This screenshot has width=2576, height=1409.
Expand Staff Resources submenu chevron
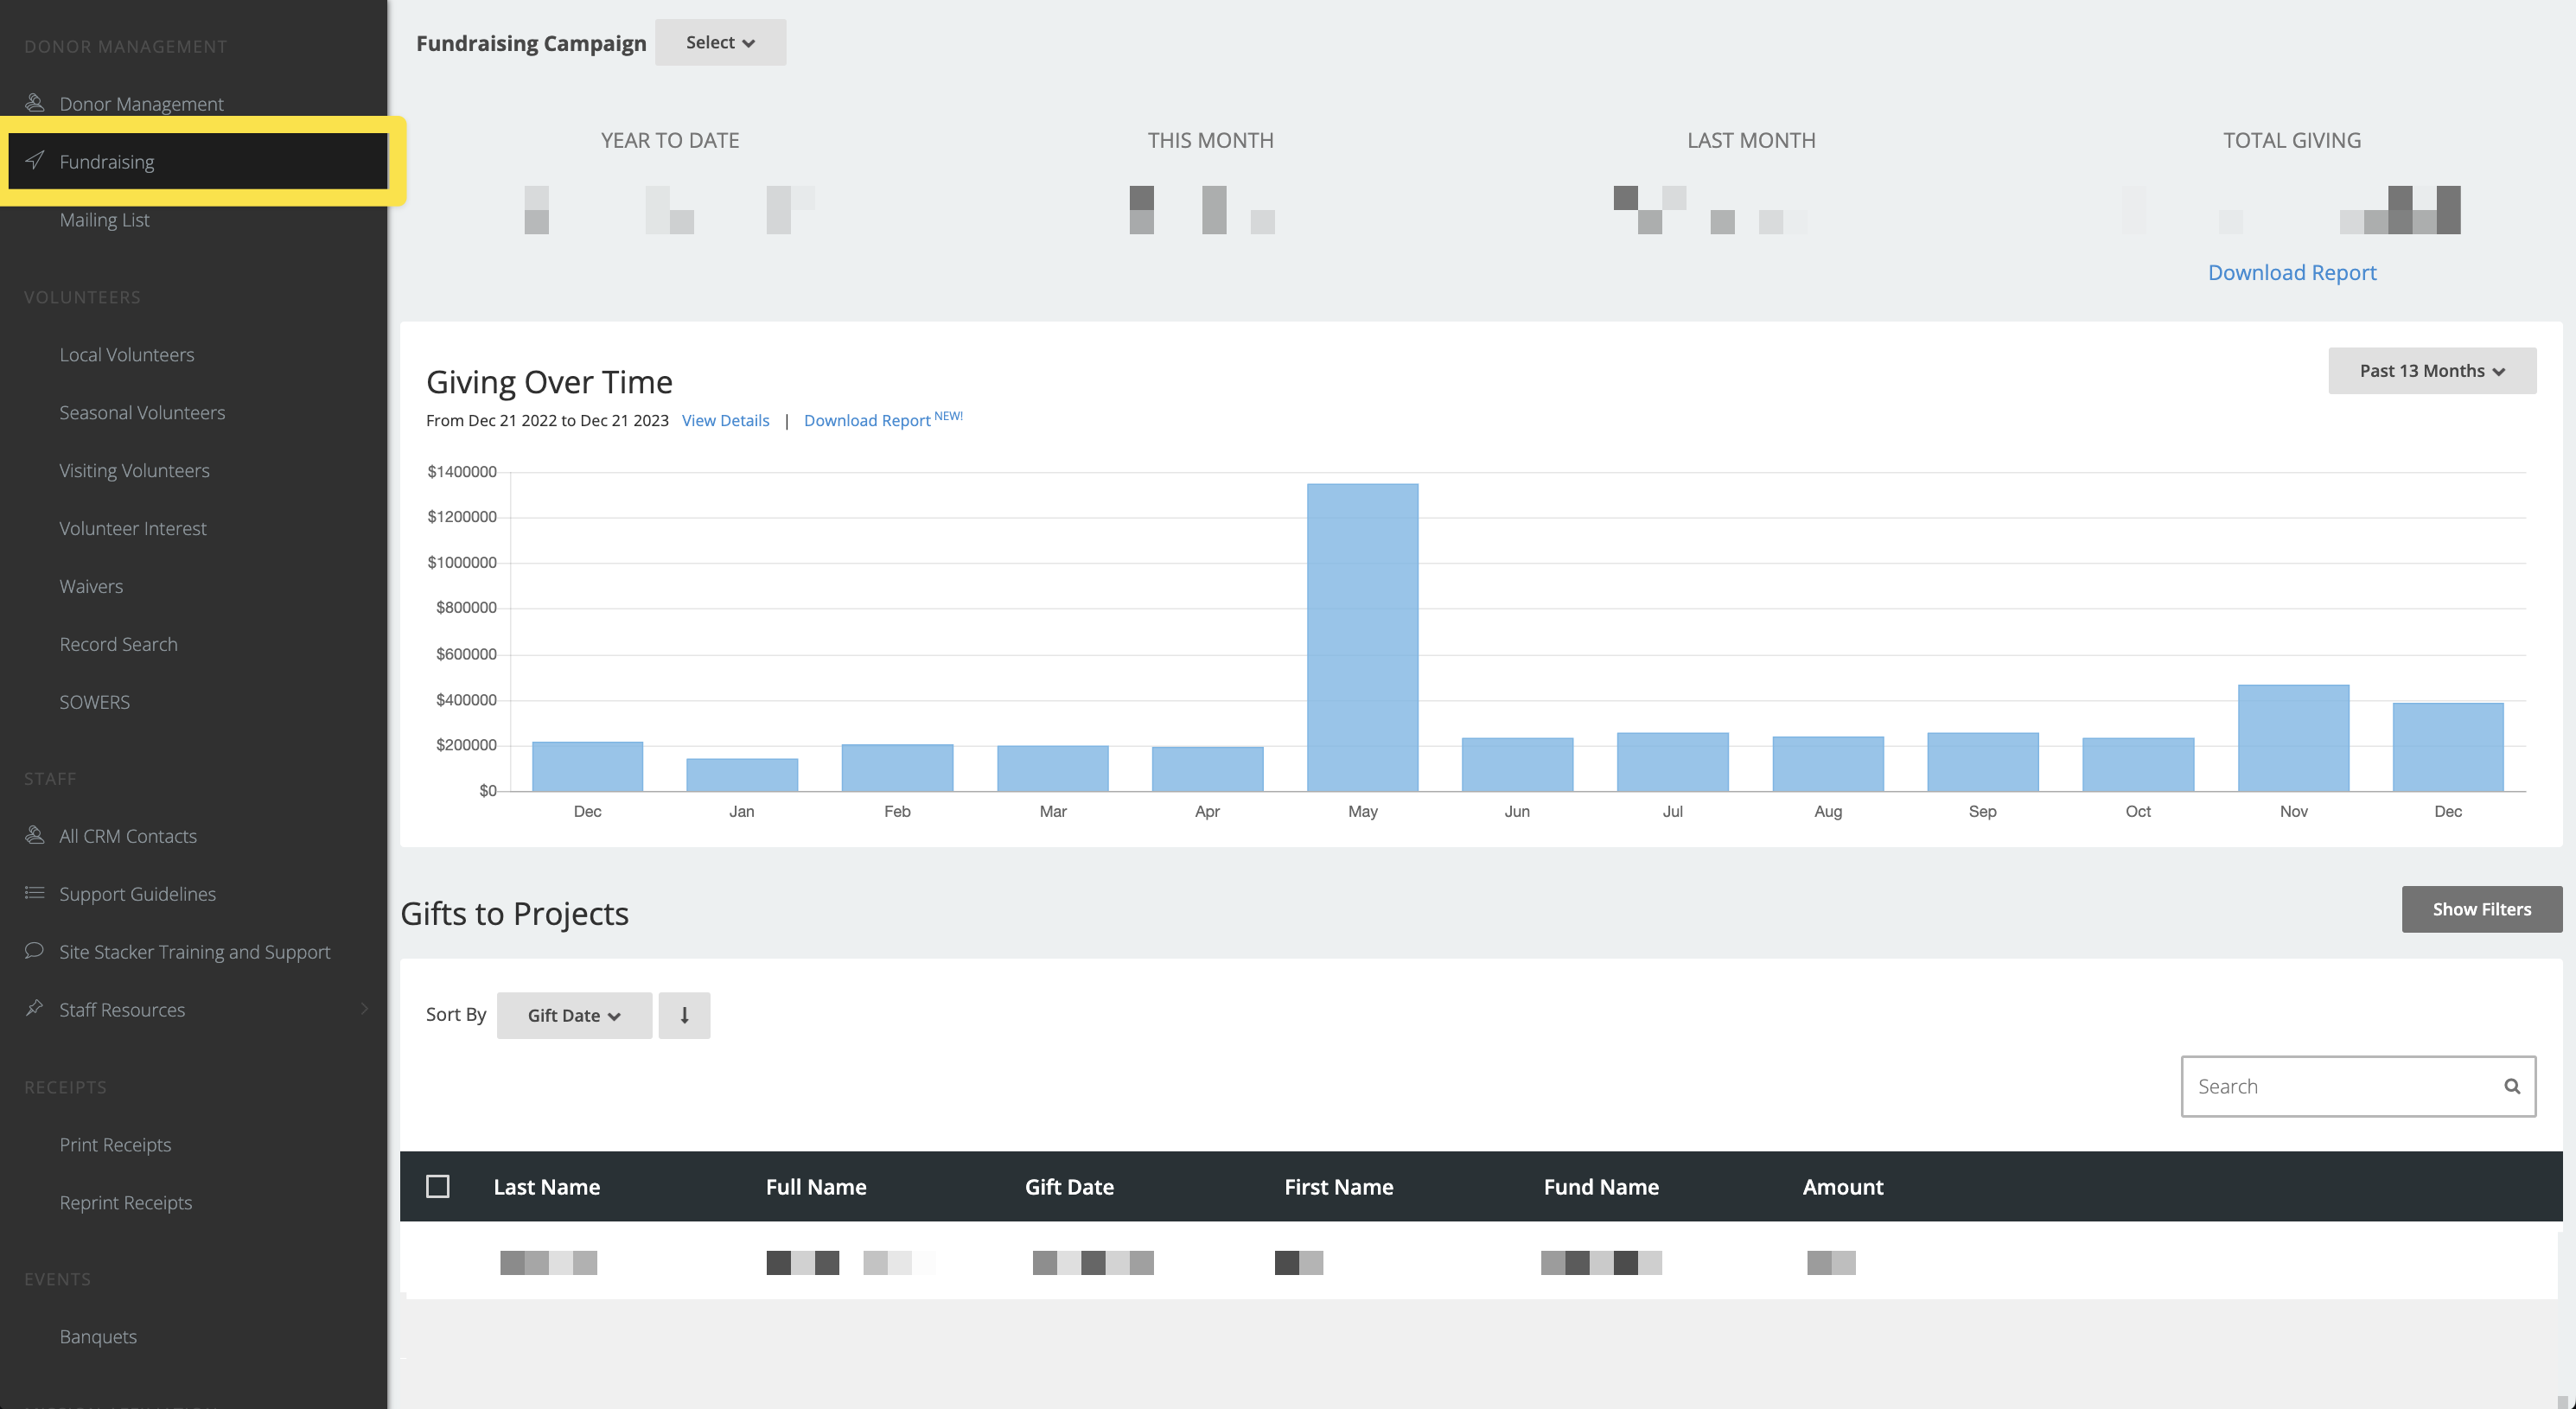pos(364,1009)
